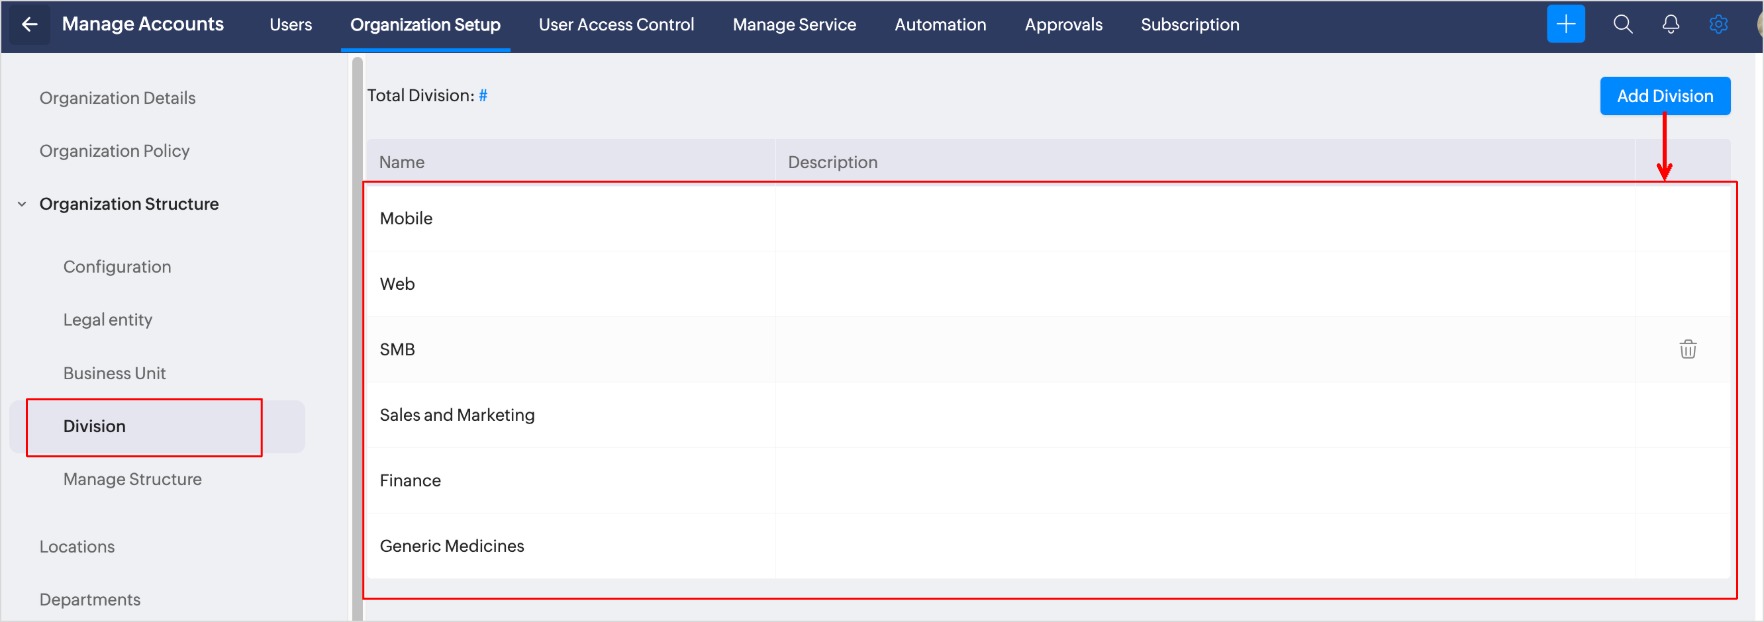This screenshot has width=1764, height=622.
Task: Go to the Manage Service tab
Action: pyautogui.click(x=794, y=25)
